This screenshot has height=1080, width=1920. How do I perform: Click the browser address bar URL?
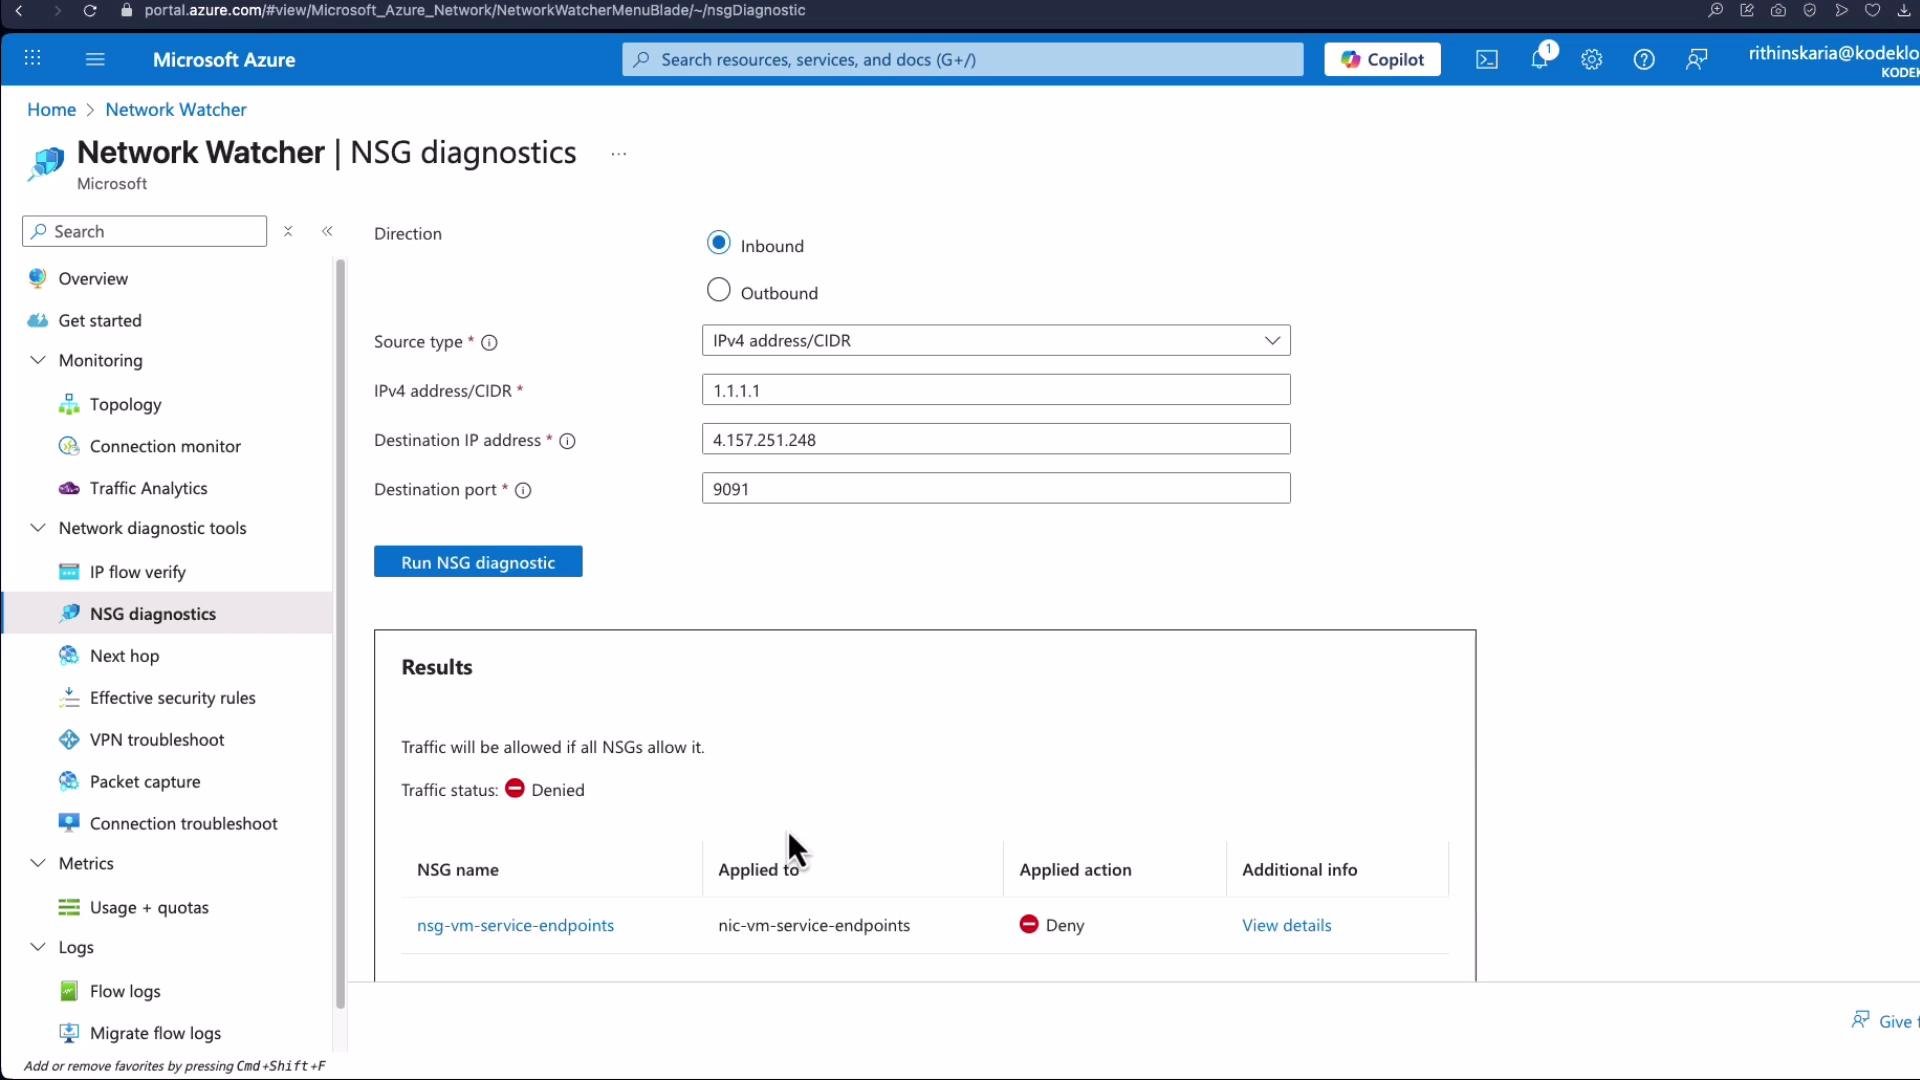pyautogui.click(x=475, y=10)
